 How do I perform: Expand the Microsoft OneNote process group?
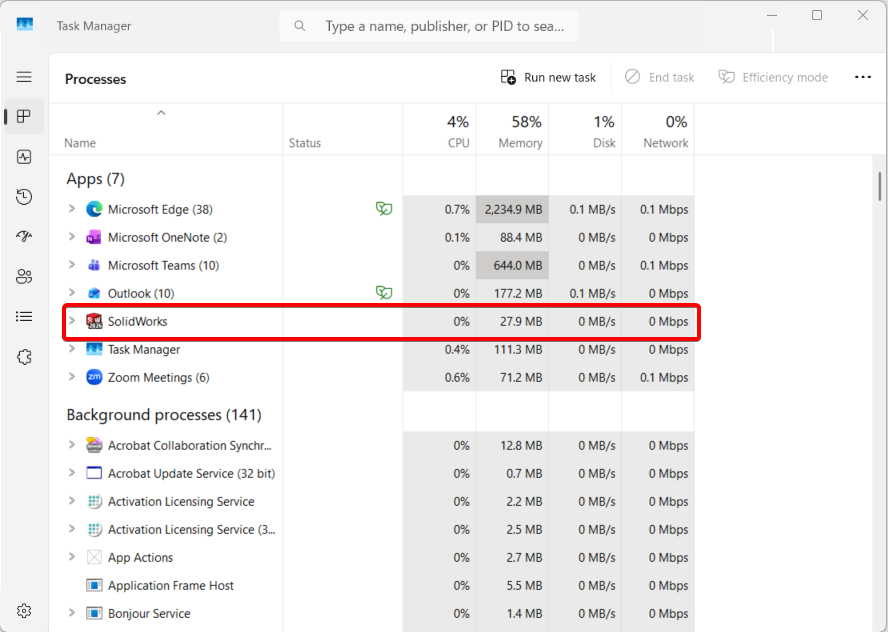point(71,237)
